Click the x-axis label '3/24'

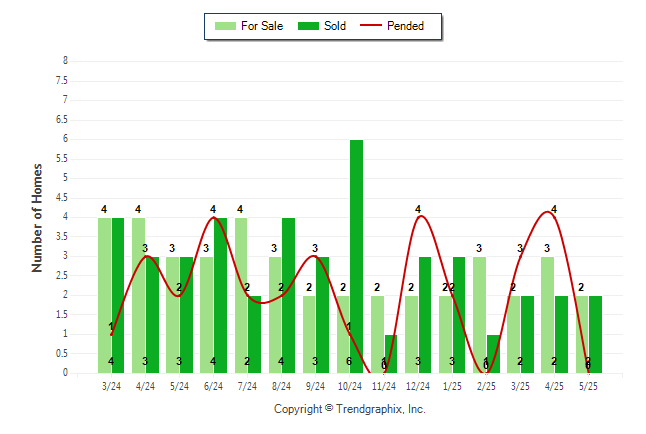pos(111,386)
